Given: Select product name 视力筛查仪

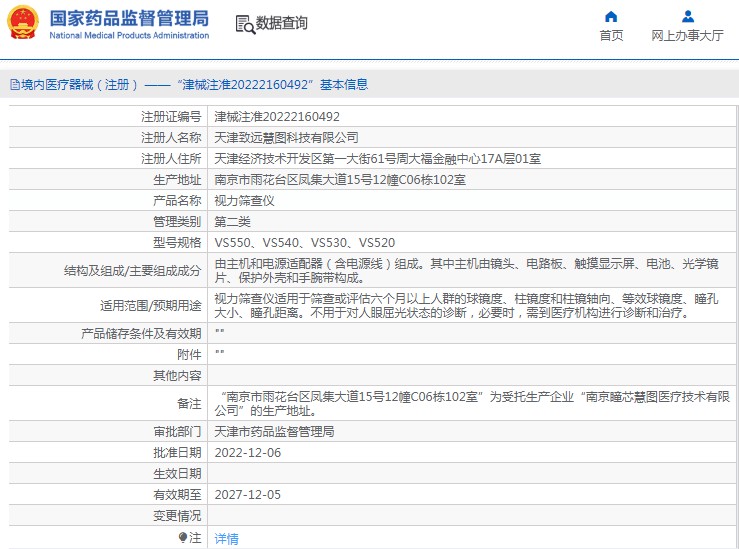Looking at the screenshot, I should (x=245, y=201).
